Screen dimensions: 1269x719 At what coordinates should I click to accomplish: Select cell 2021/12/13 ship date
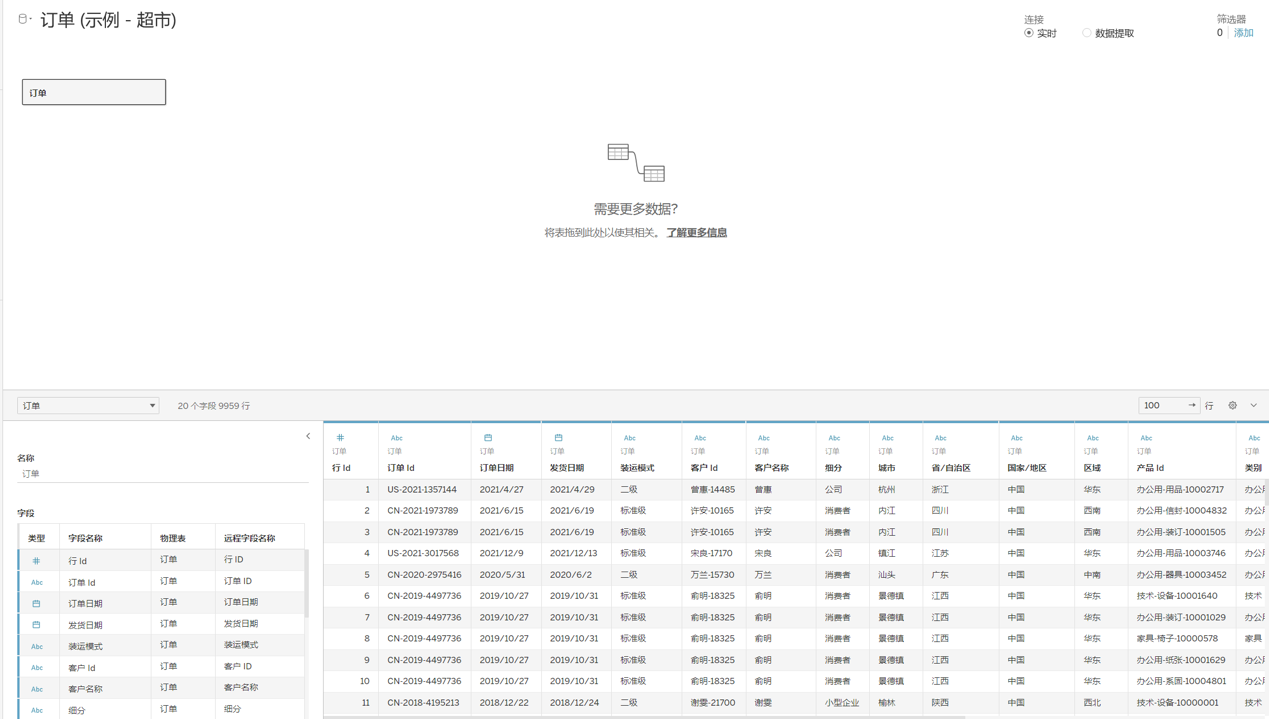point(573,554)
